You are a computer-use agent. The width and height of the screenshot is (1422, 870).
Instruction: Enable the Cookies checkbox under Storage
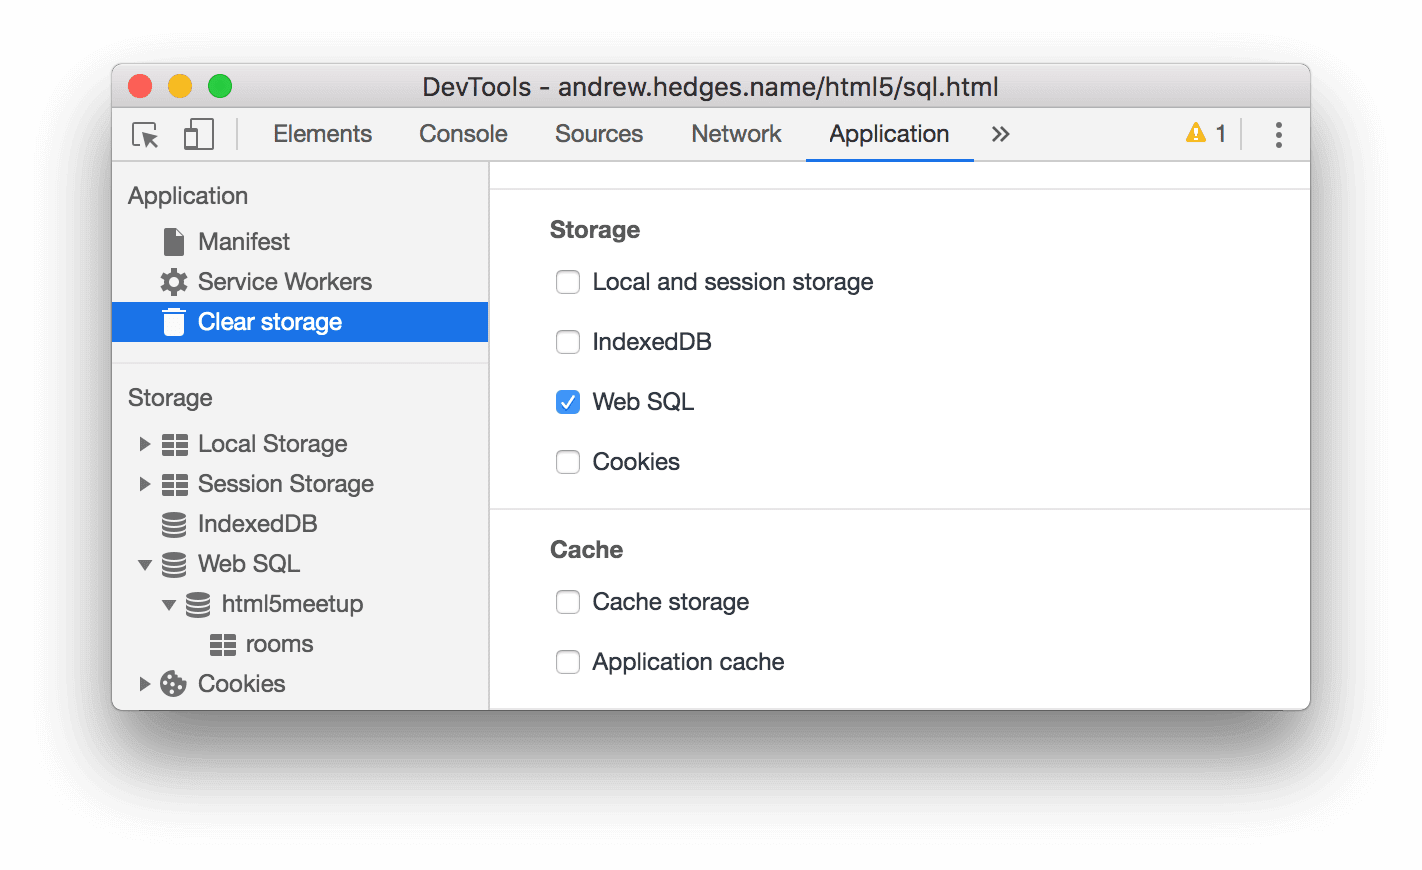[x=567, y=461]
